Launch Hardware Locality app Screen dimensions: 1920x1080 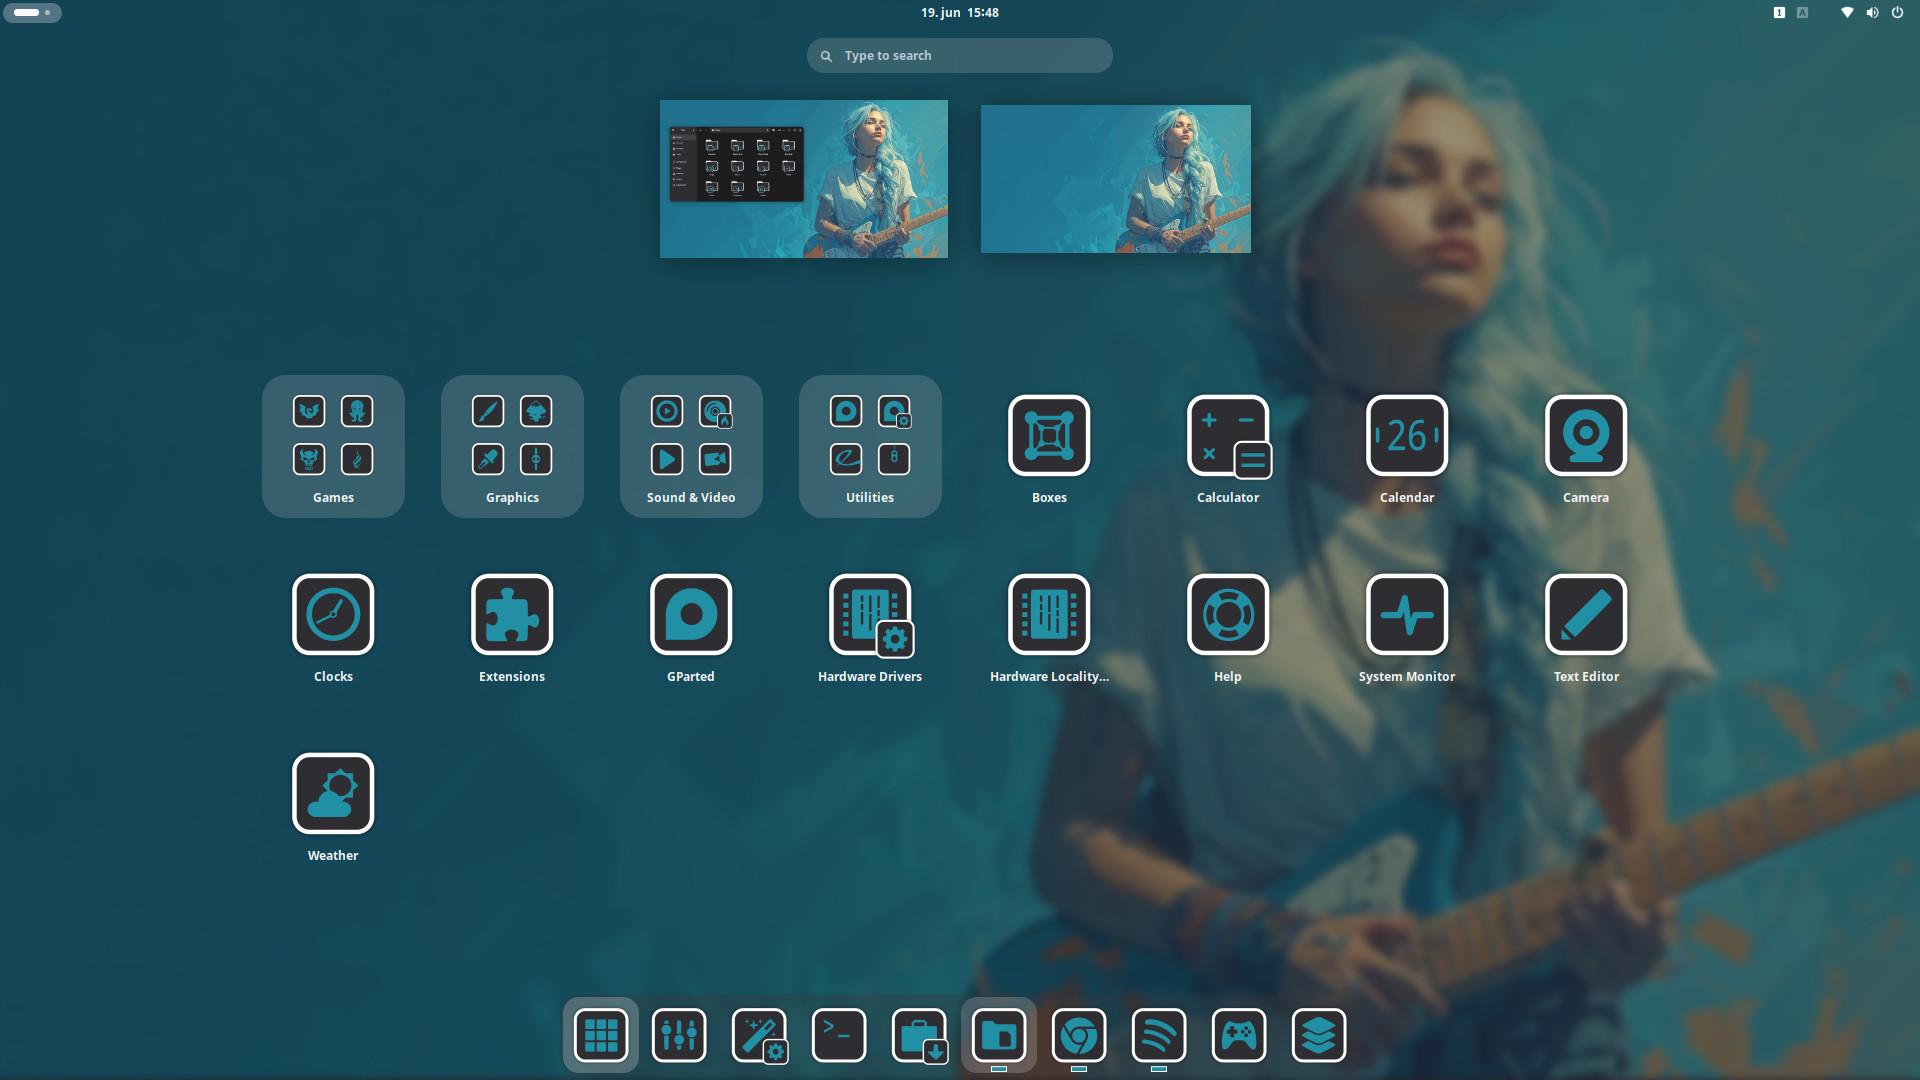(1049, 615)
